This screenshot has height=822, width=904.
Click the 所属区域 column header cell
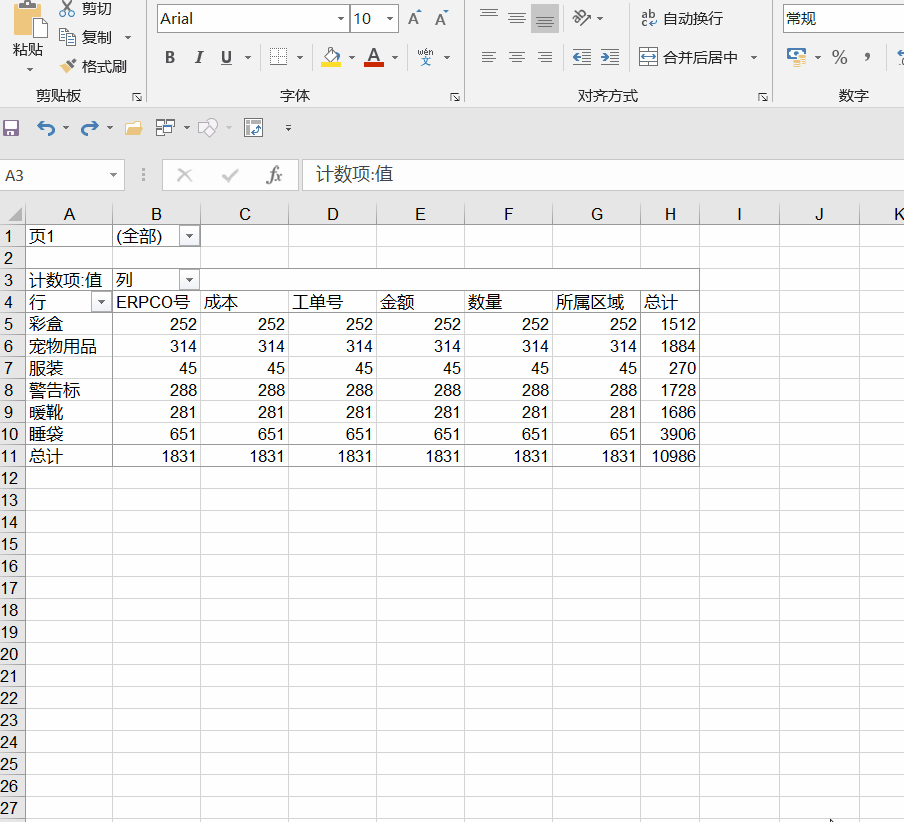tap(596, 302)
